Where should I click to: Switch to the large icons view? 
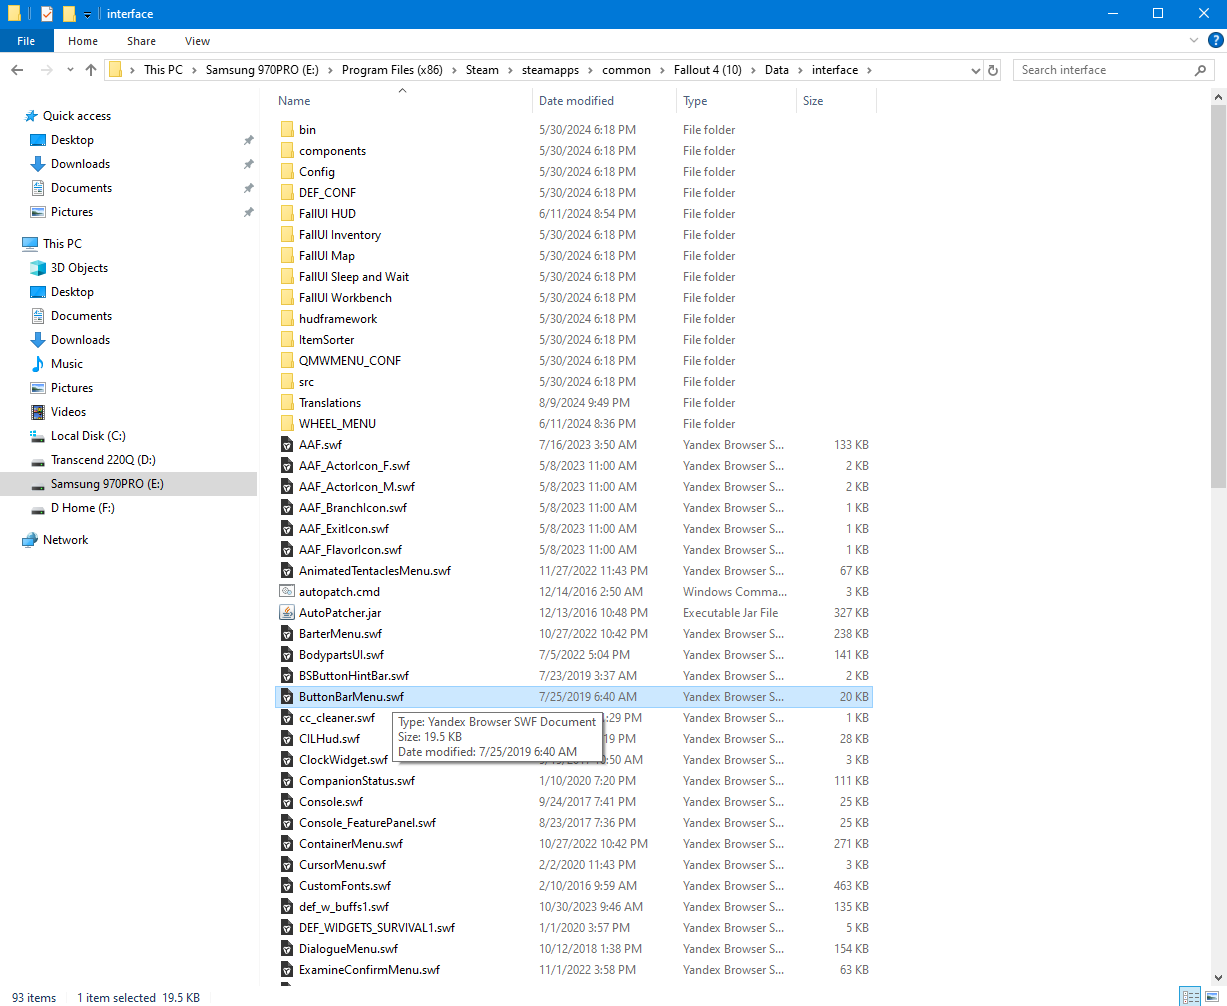pyautogui.click(x=1211, y=997)
